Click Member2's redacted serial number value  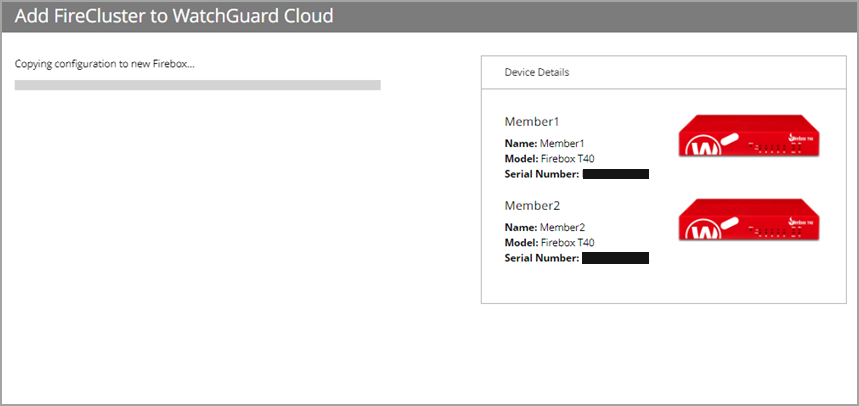point(616,258)
